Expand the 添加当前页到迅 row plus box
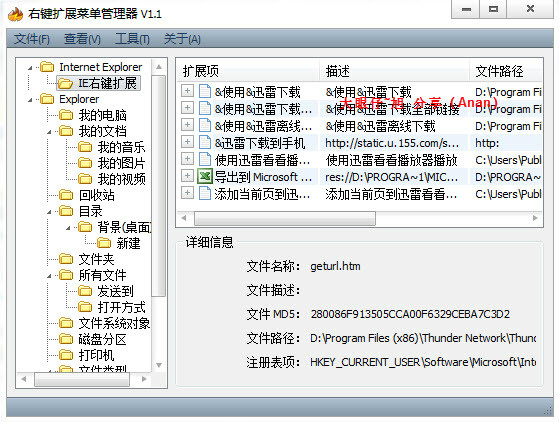 187,193
